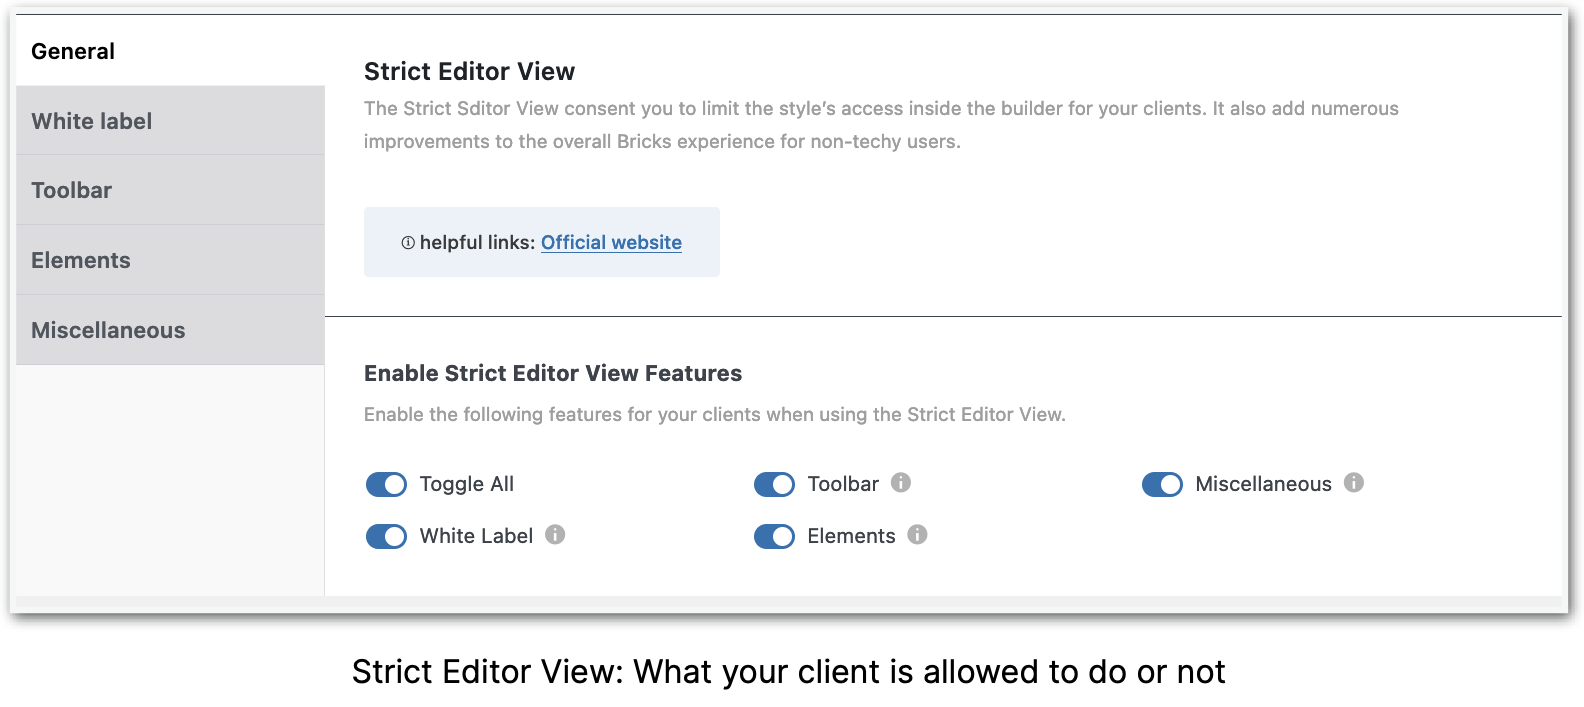The image size is (1584, 707).
Task: Click the Toggle All label text
Action: 466,484
